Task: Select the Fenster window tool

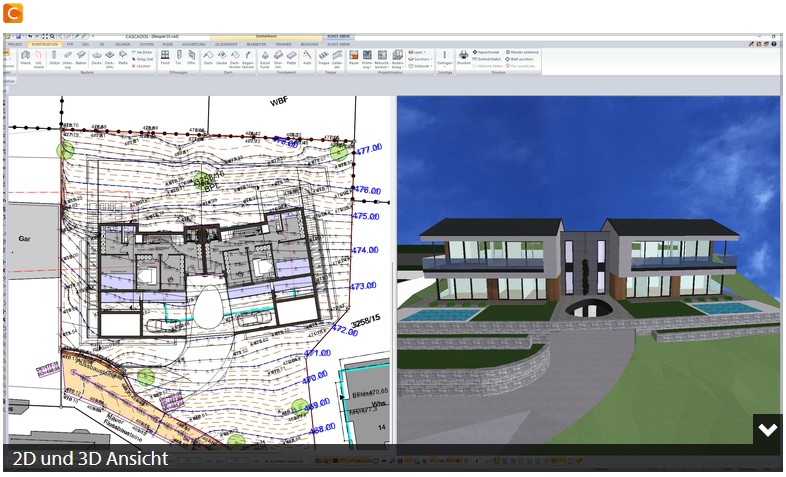Action: [x=165, y=58]
